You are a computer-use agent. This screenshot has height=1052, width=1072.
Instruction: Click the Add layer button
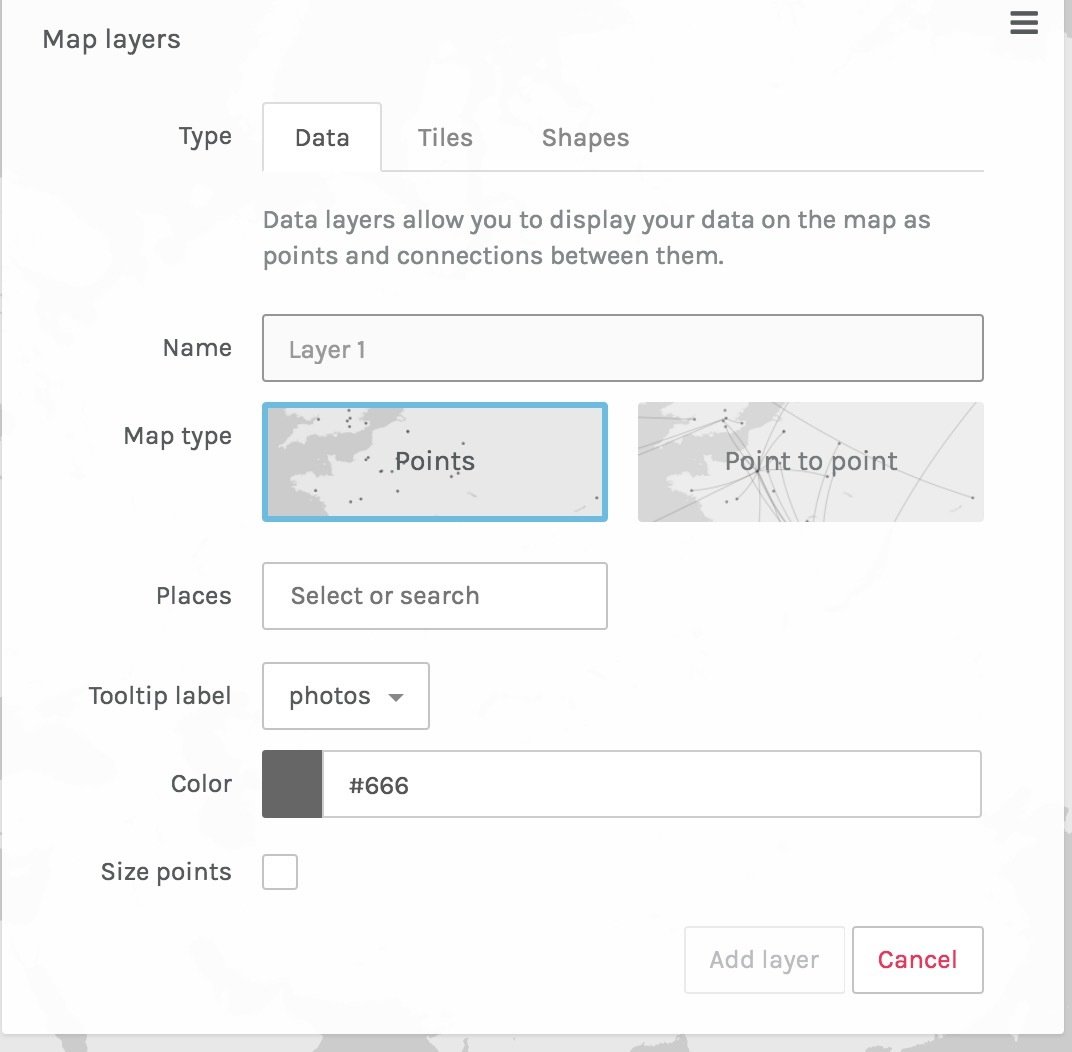click(764, 960)
